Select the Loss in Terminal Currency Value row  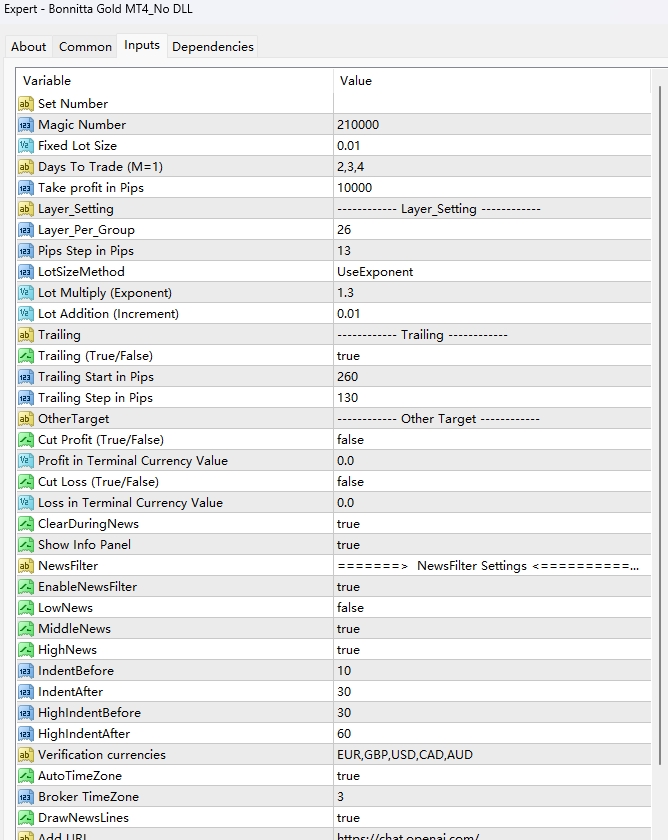click(334, 502)
